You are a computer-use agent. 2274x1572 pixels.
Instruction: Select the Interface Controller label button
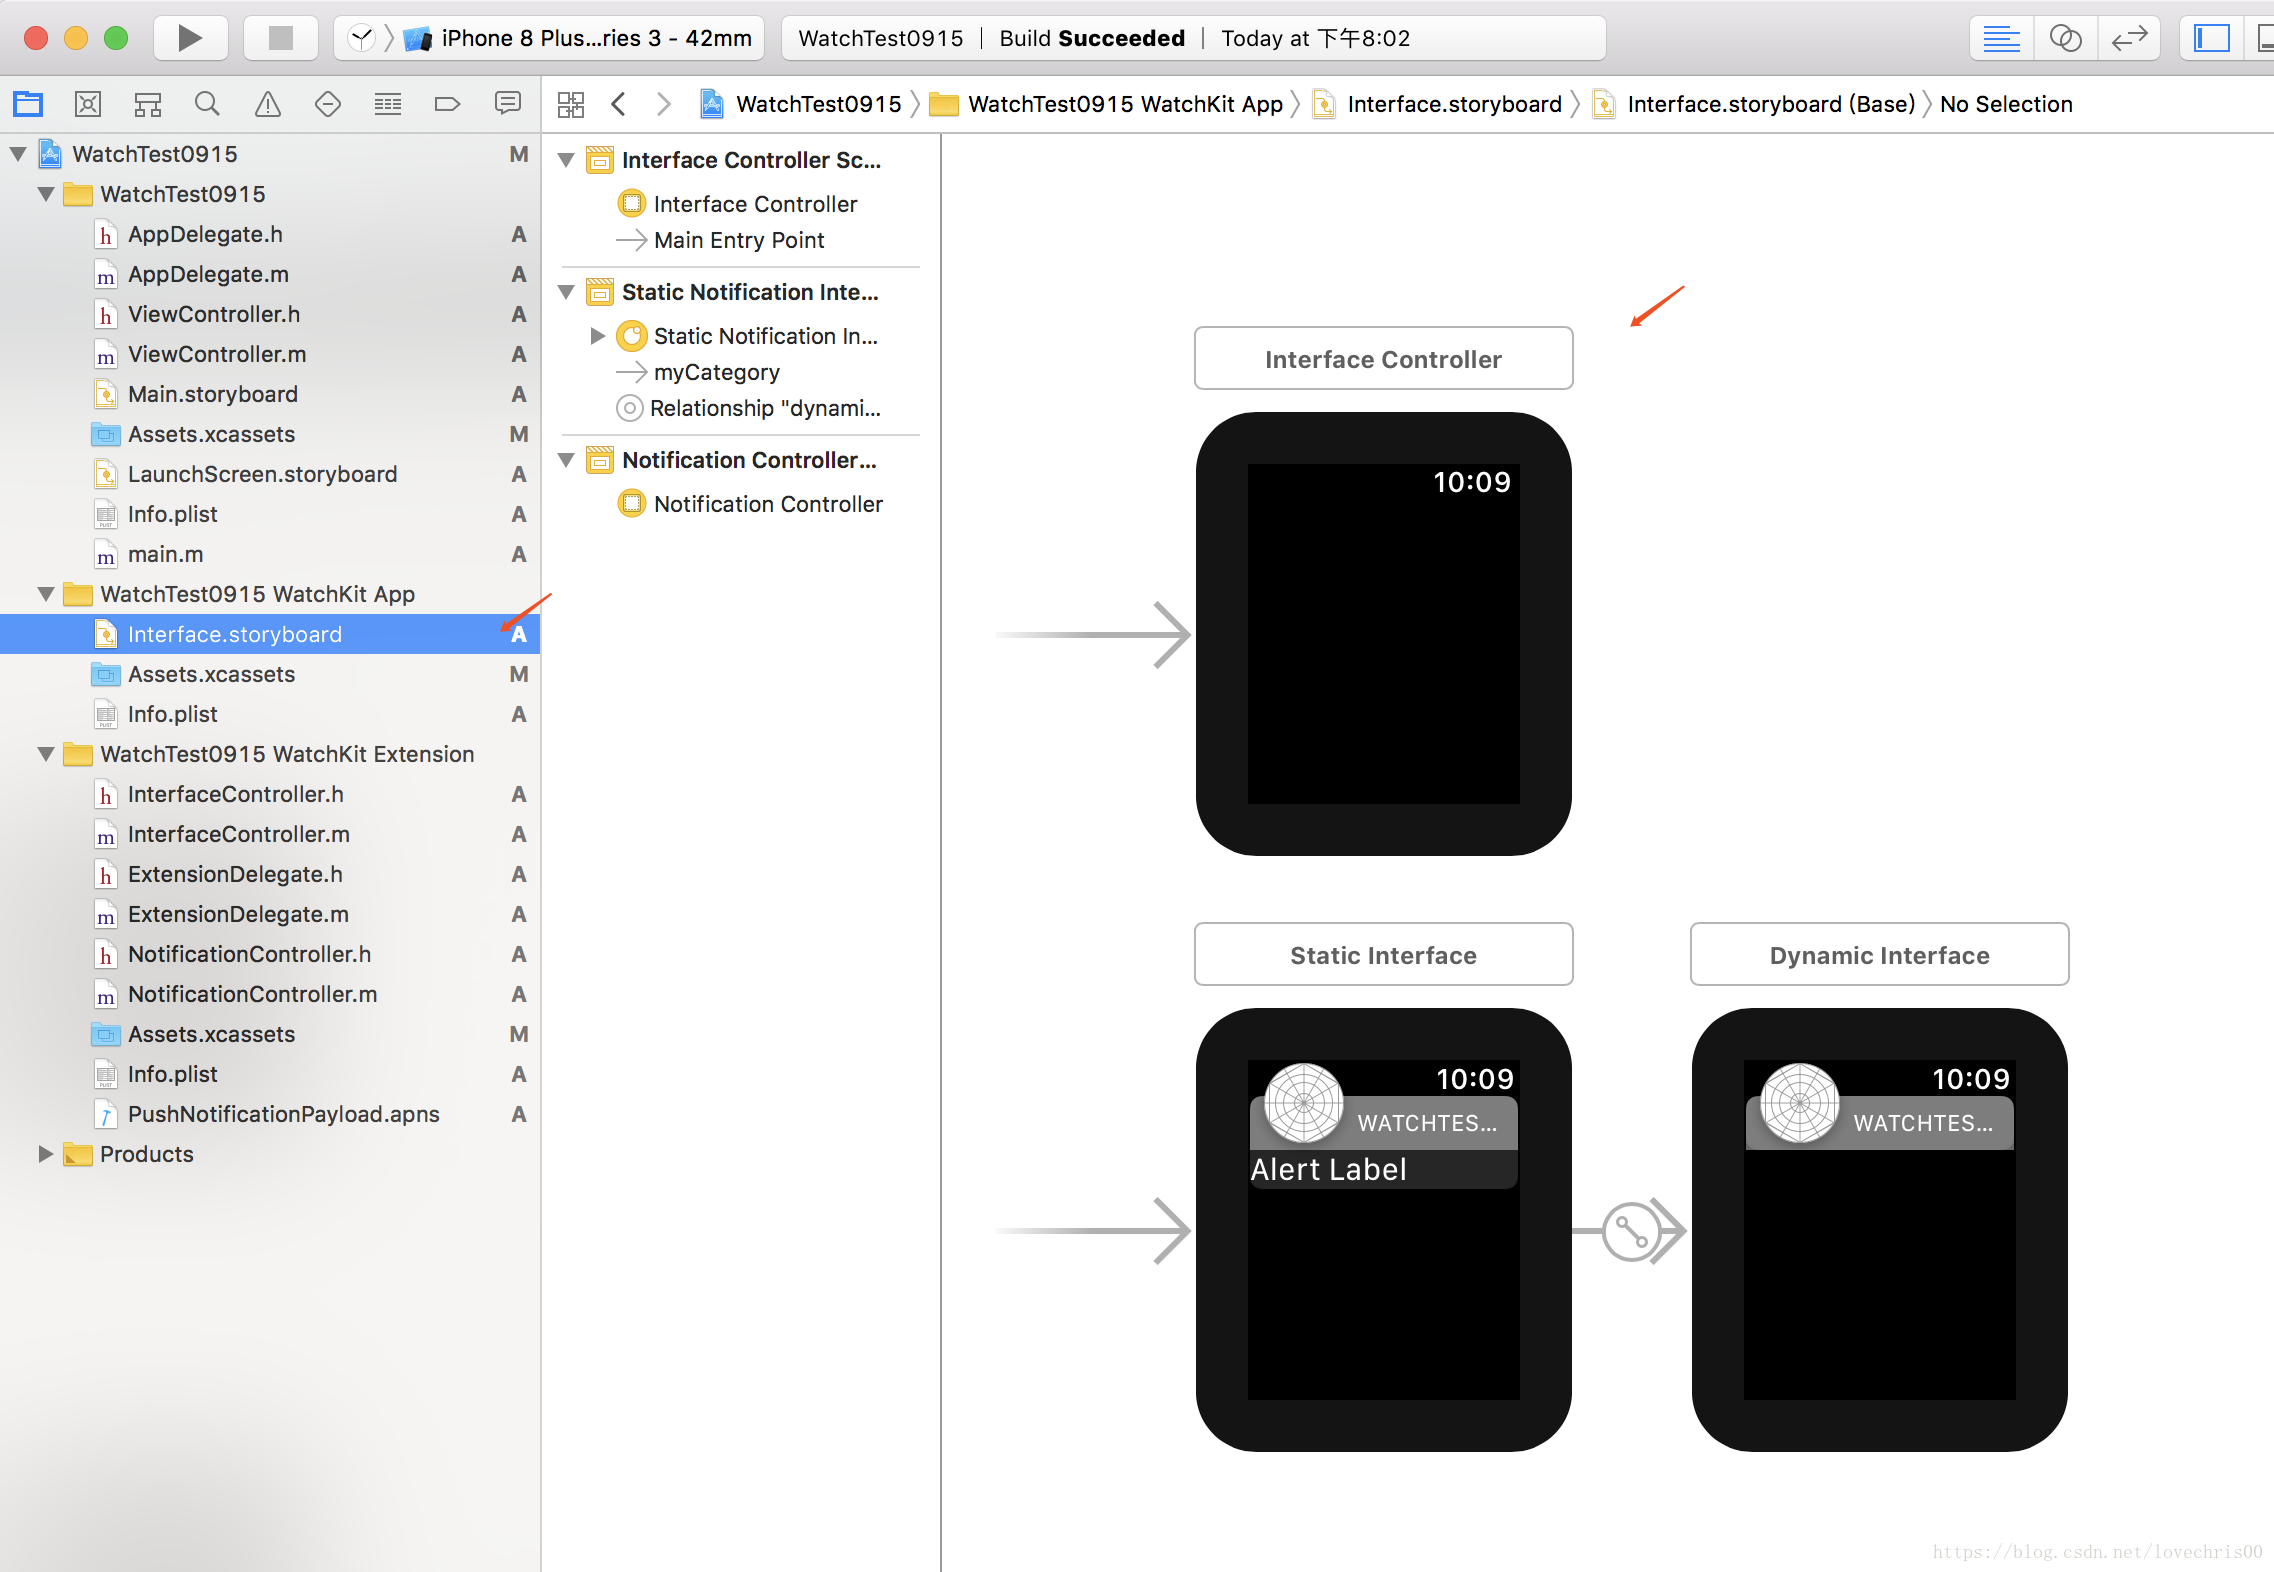click(x=1382, y=358)
